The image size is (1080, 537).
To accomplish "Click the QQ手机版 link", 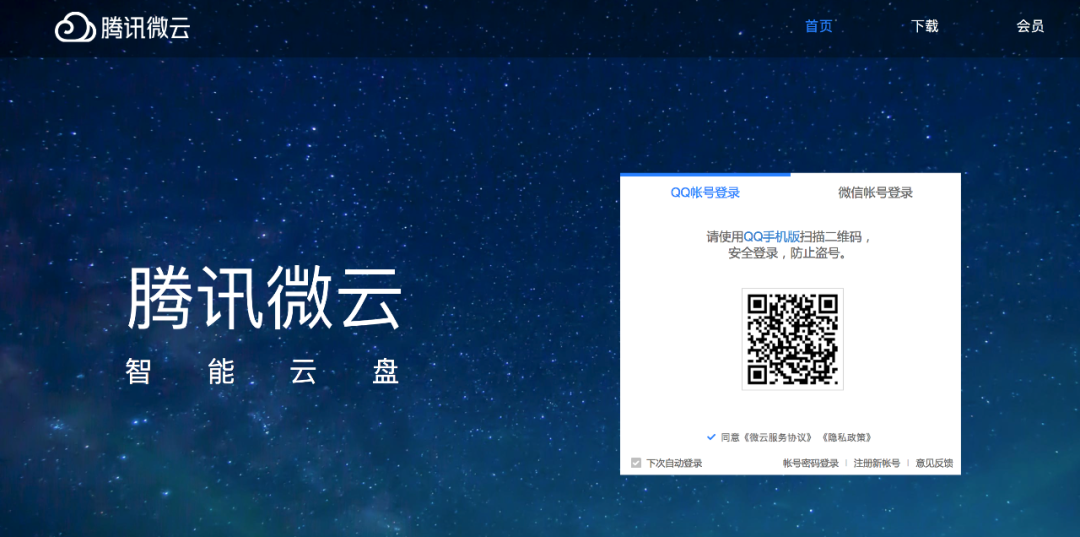I will click(x=771, y=237).
